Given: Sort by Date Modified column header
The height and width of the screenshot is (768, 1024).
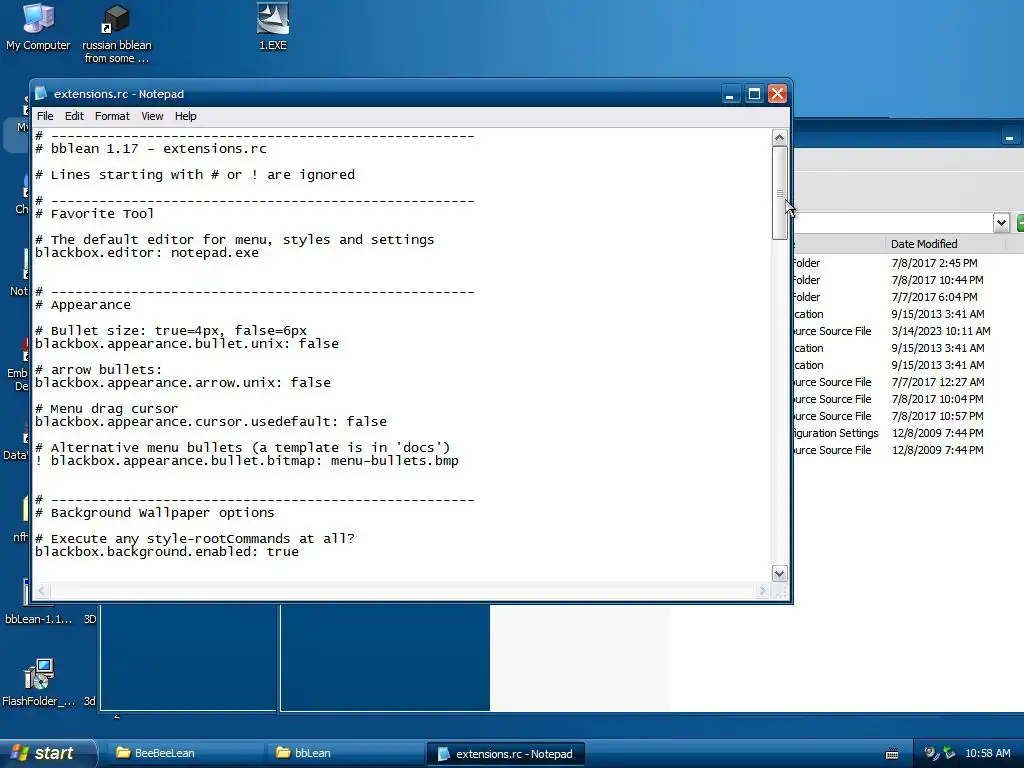Looking at the screenshot, I should (944, 244).
